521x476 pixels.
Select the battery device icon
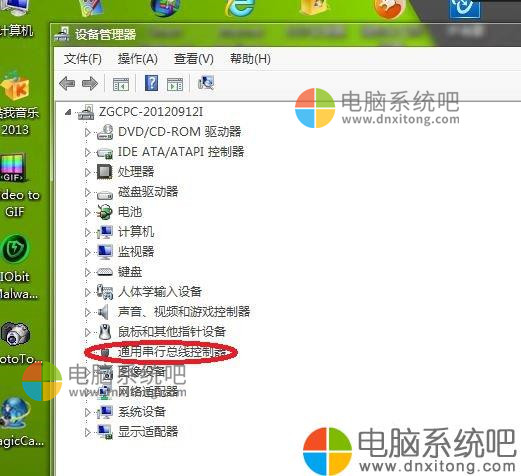pyautogui.click(x=105, y=212)
